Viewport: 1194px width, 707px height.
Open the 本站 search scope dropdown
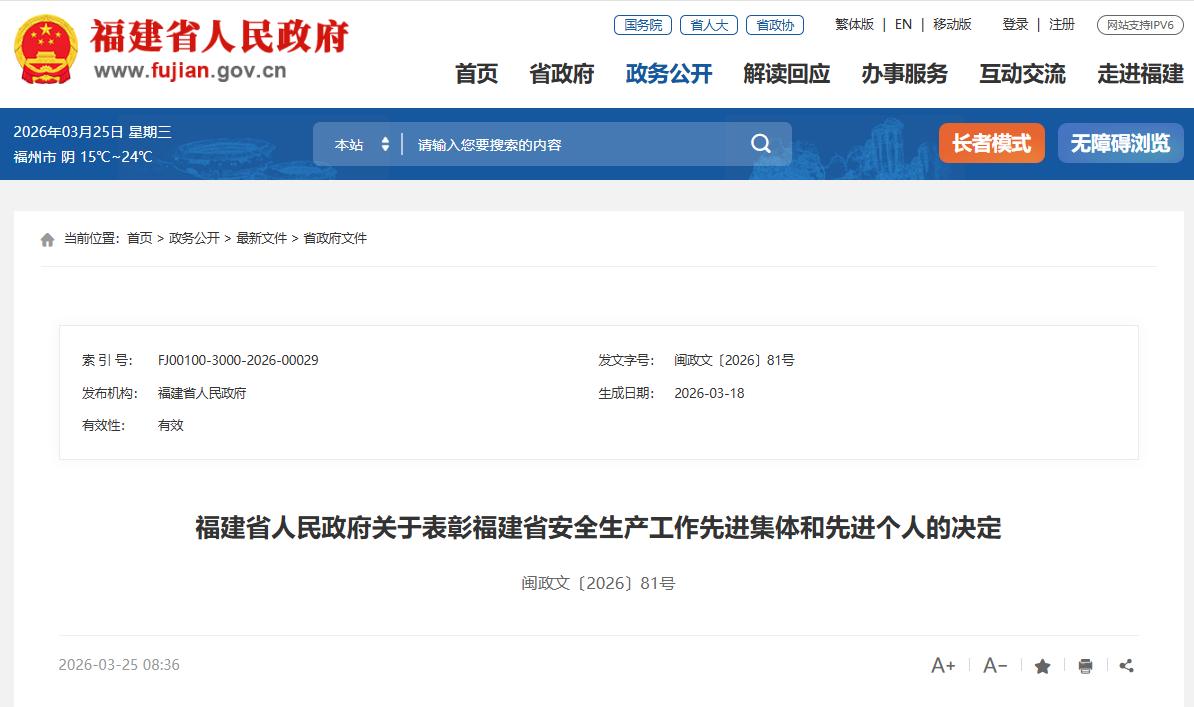[362, 143]
